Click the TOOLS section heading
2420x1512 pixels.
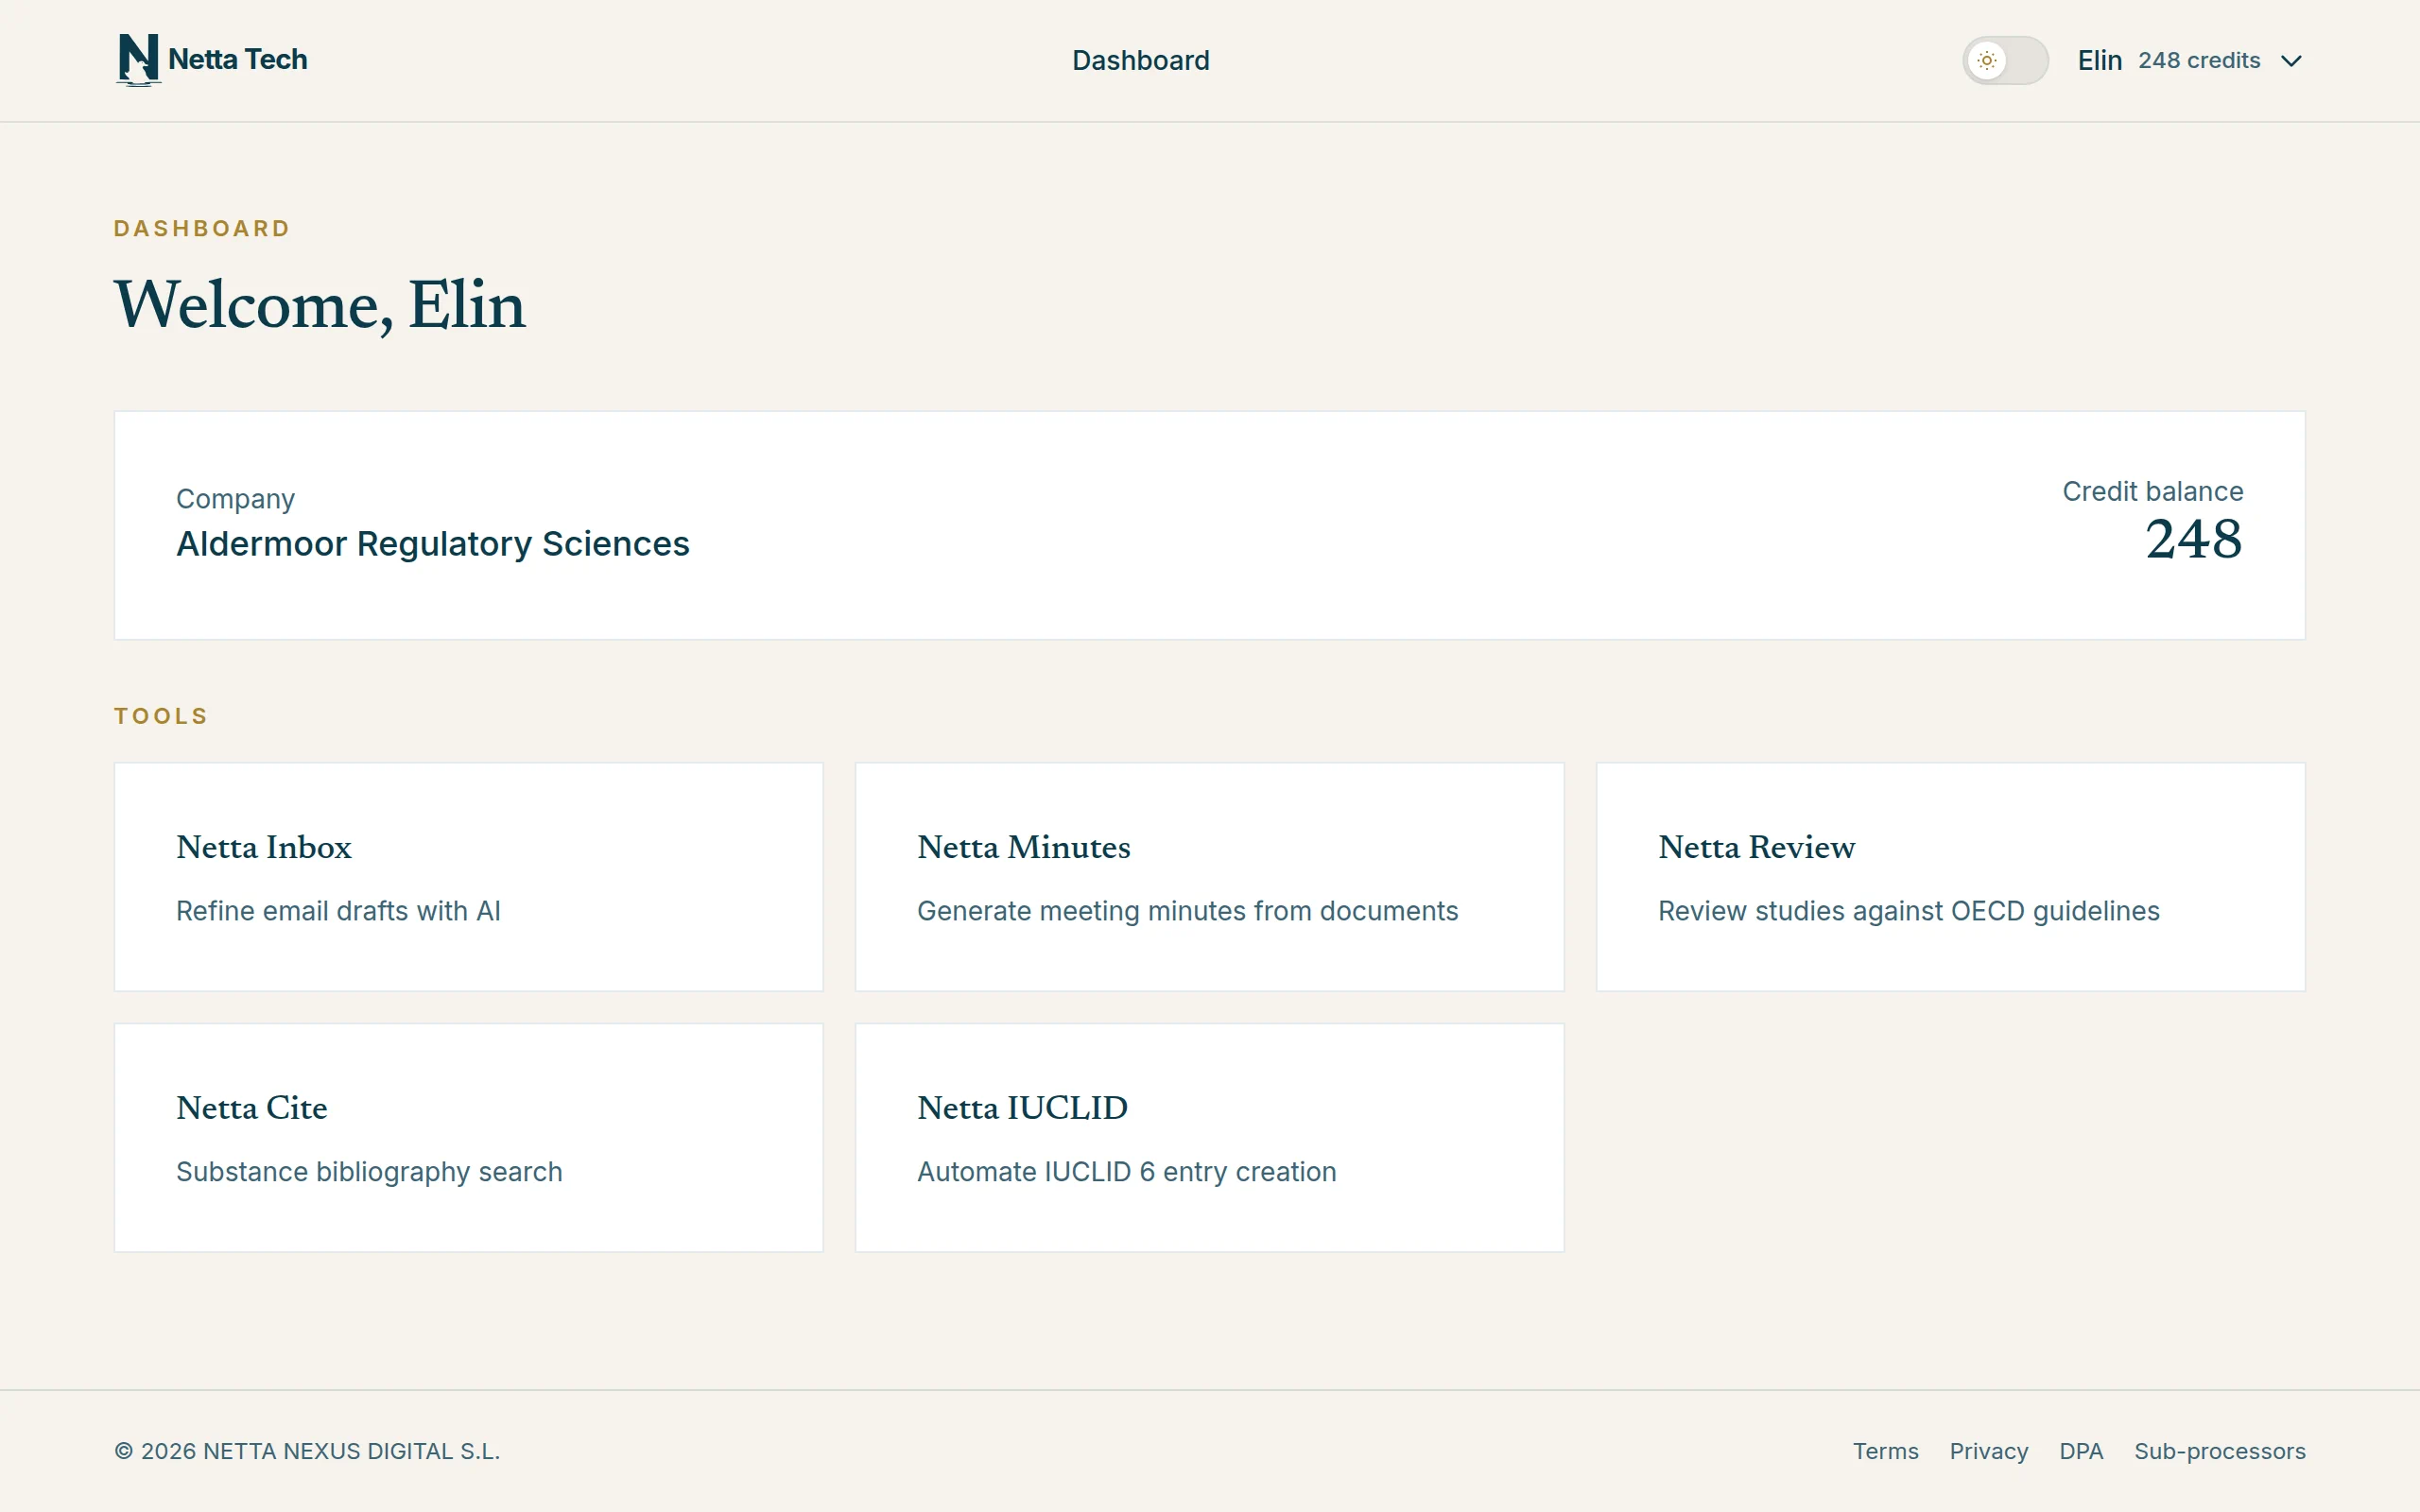point(161,716)
